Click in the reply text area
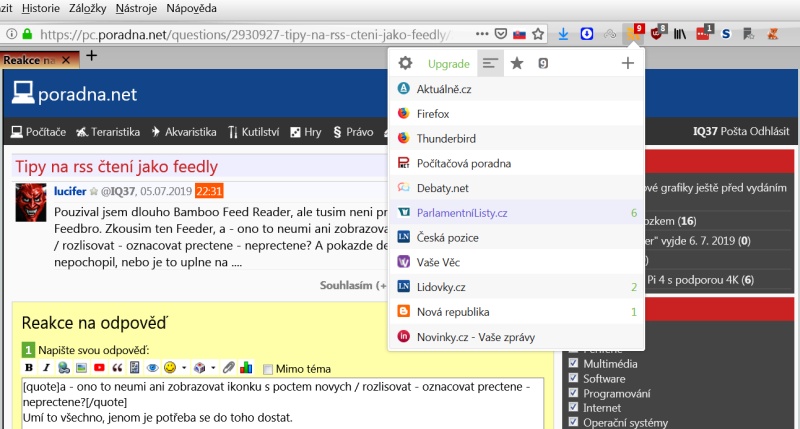 tap(283, 403)
